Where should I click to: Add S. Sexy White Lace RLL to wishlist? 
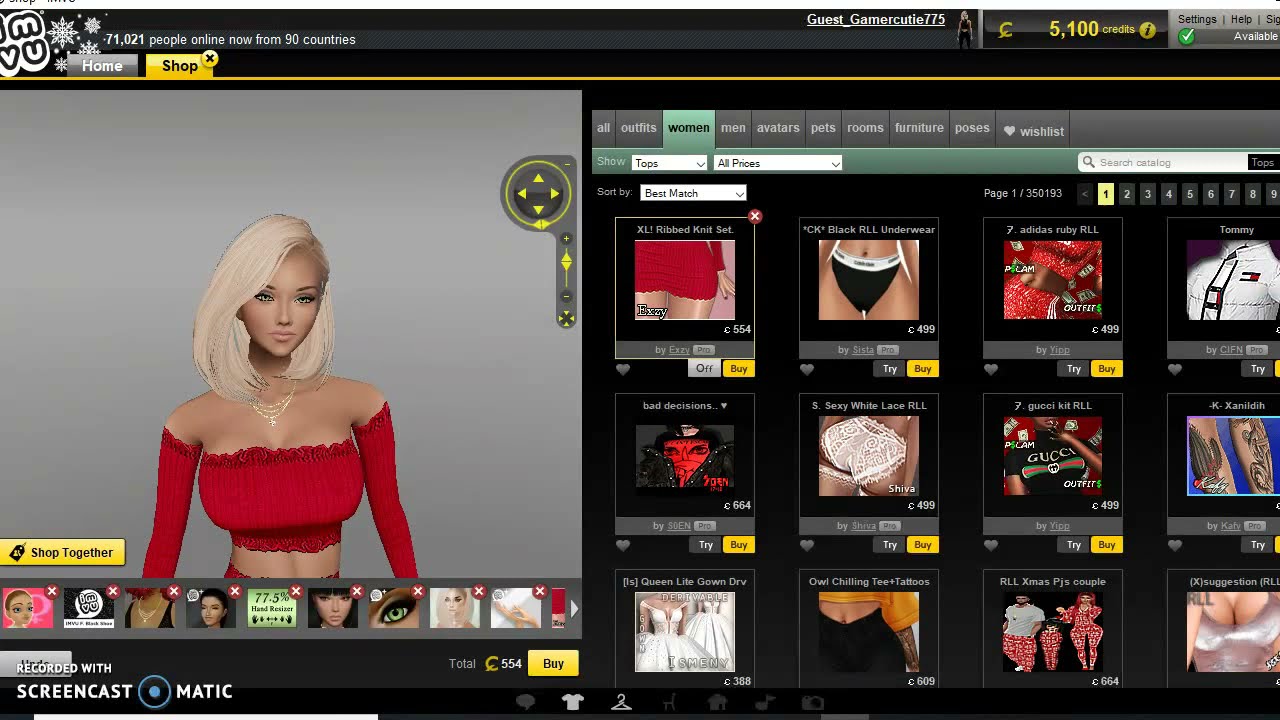pos(807,546)
